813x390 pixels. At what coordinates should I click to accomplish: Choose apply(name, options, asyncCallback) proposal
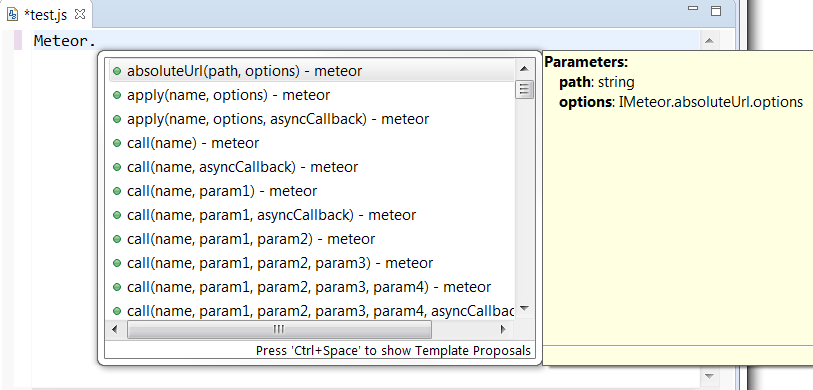(x=312, y=119)
